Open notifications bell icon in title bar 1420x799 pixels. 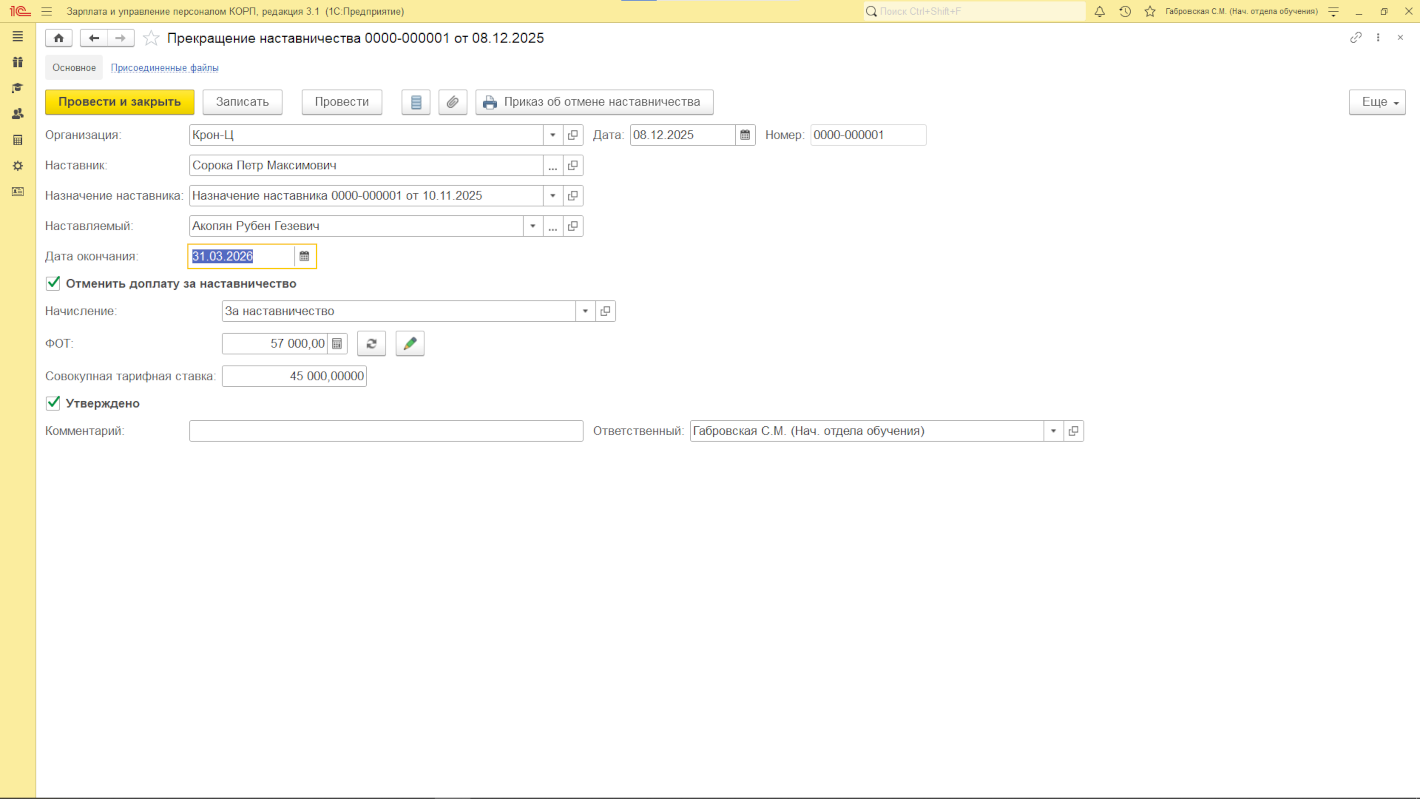(1100, 11)
